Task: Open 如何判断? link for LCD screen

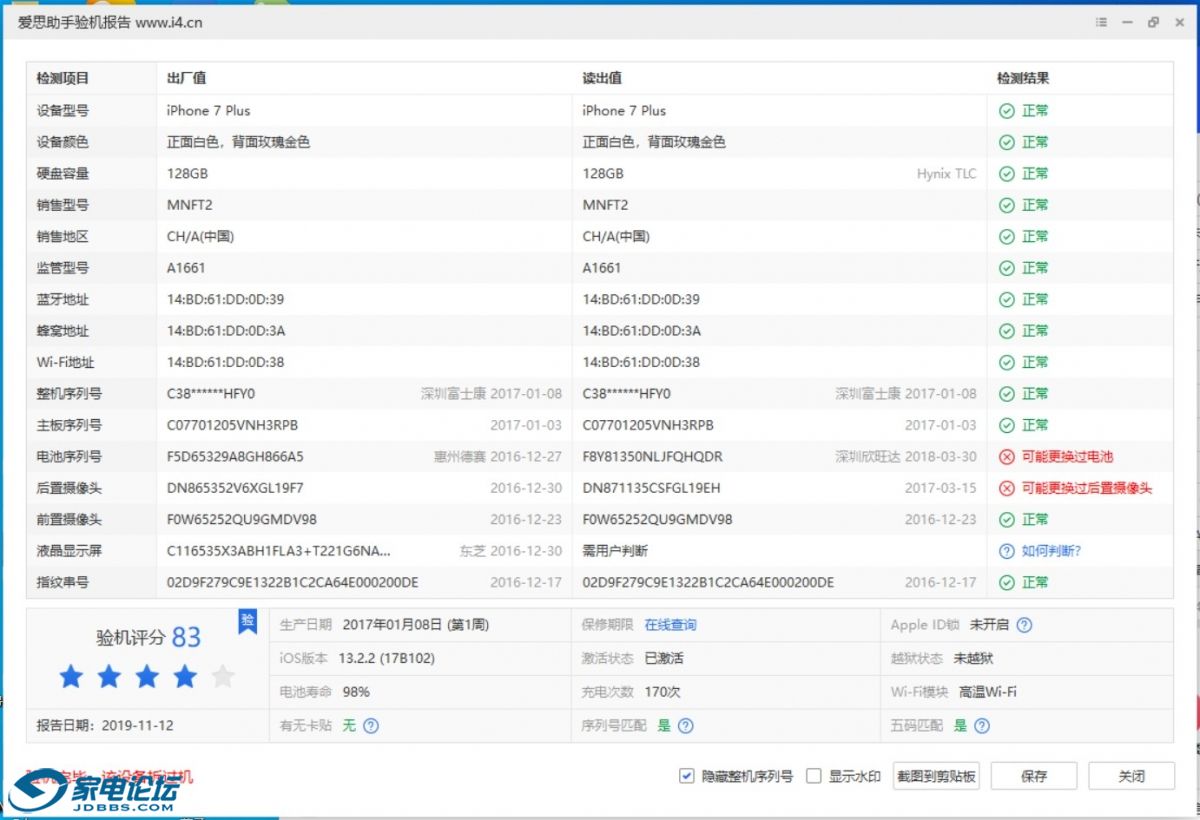Action: coord(1052,551)
